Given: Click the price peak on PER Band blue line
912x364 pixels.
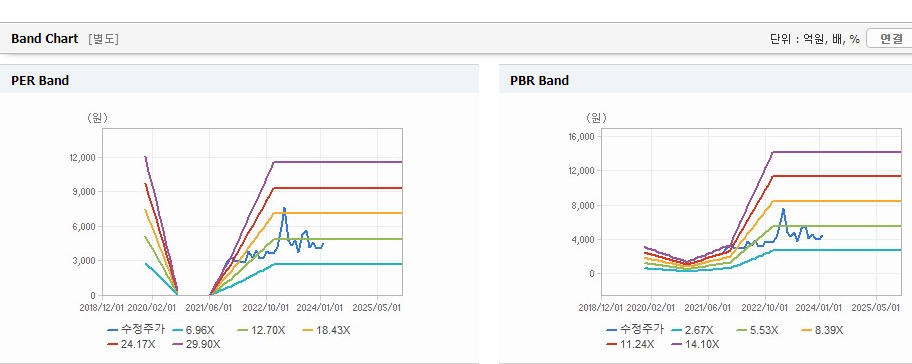Looking at the screenshot, I should (284, 208).
